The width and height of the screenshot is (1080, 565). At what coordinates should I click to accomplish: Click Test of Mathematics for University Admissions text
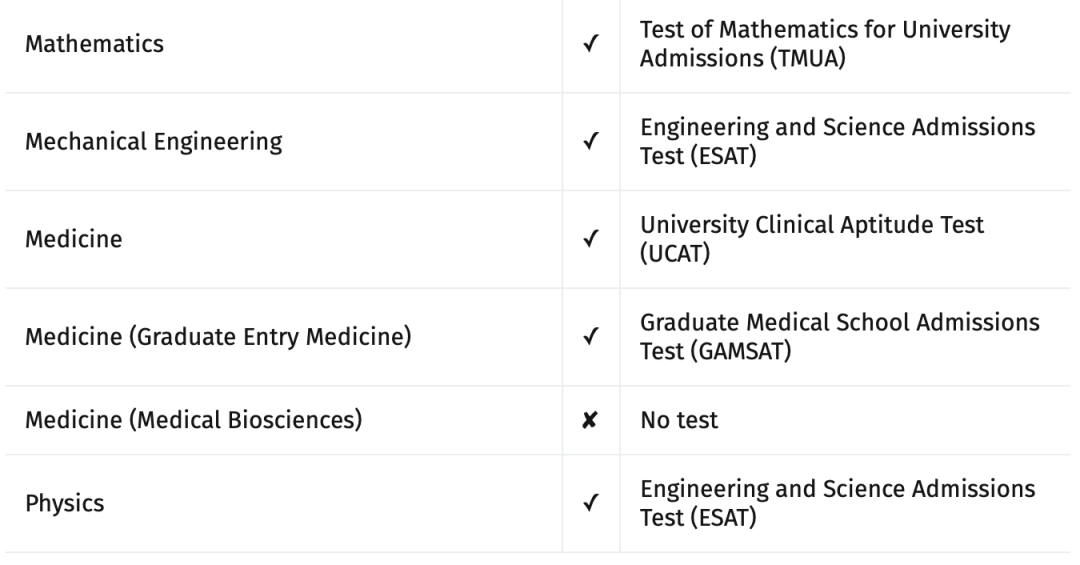[824, 44]
